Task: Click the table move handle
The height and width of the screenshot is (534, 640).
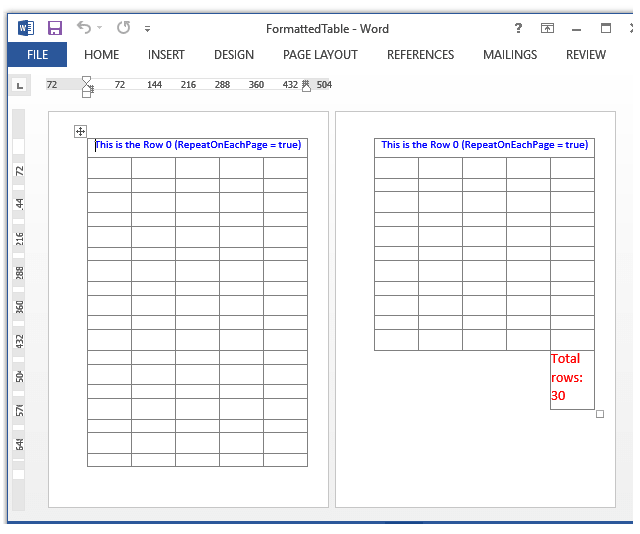Action: click(x=80, y=131)
